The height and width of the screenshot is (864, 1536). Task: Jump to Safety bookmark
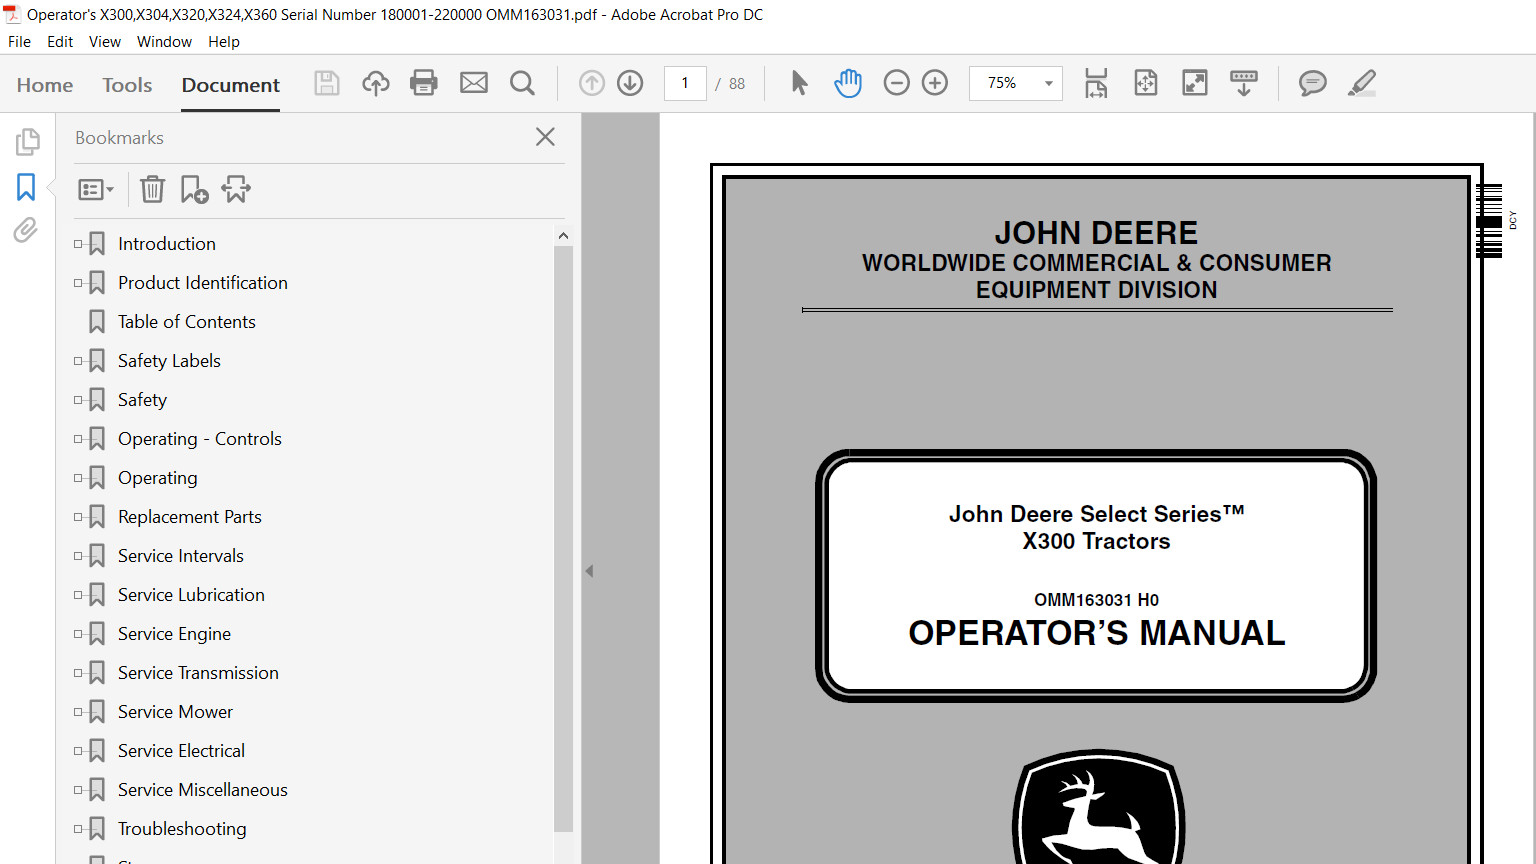[142, 400]
